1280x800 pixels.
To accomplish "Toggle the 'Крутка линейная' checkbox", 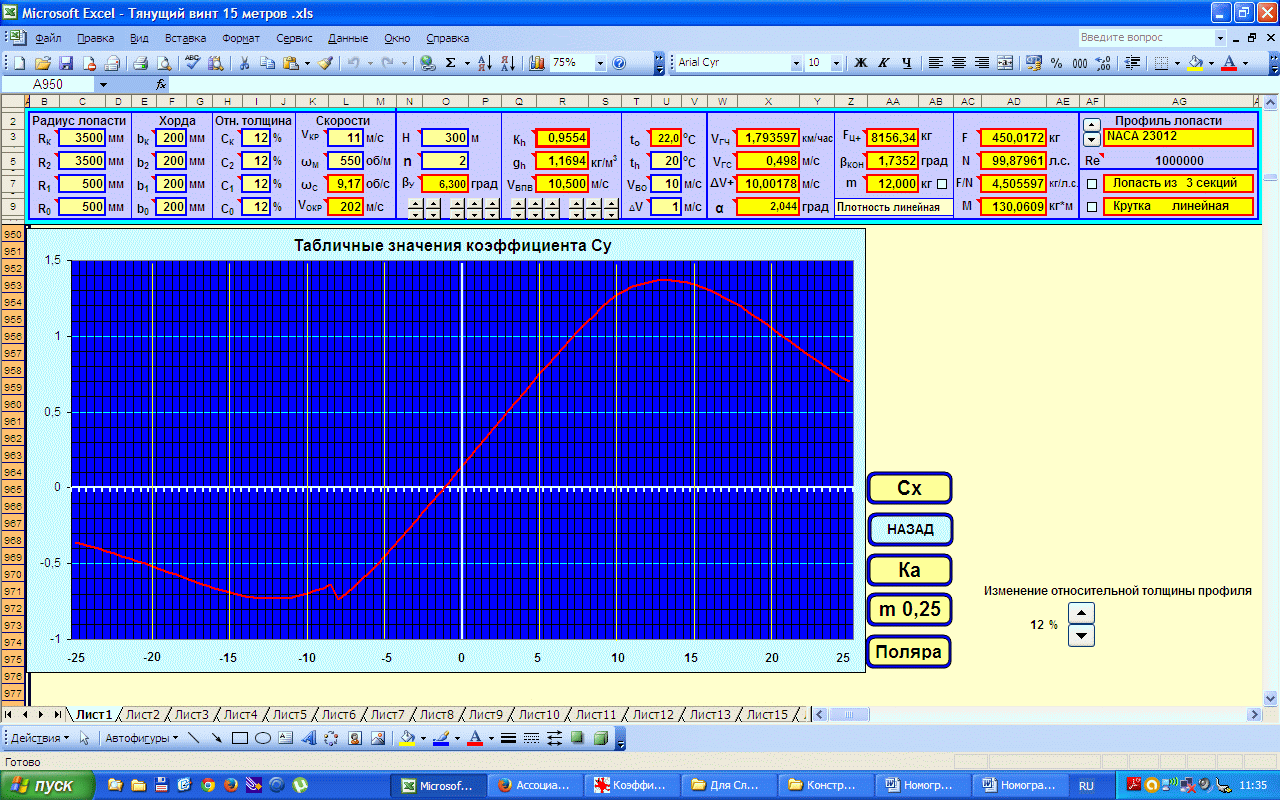I will (1092, 207).
